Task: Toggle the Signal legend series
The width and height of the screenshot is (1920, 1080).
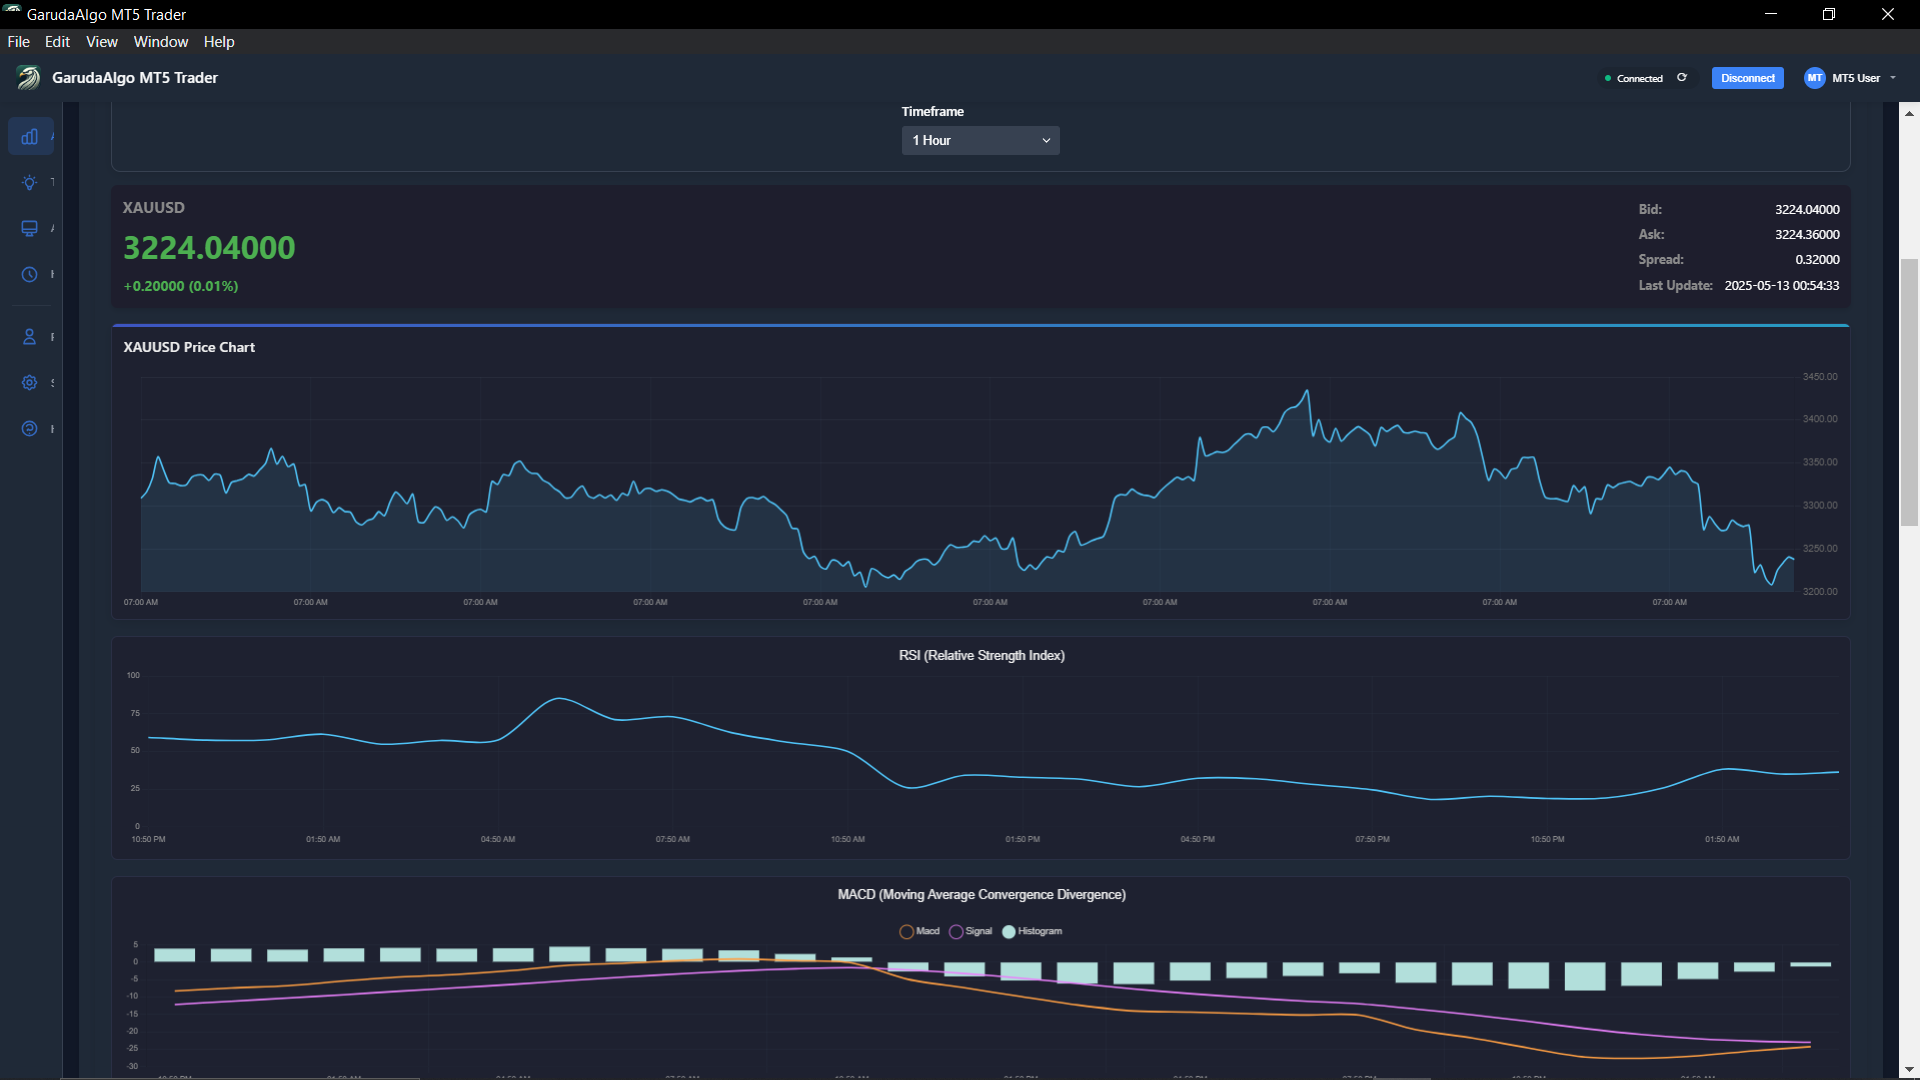Action: pos(970,931)
